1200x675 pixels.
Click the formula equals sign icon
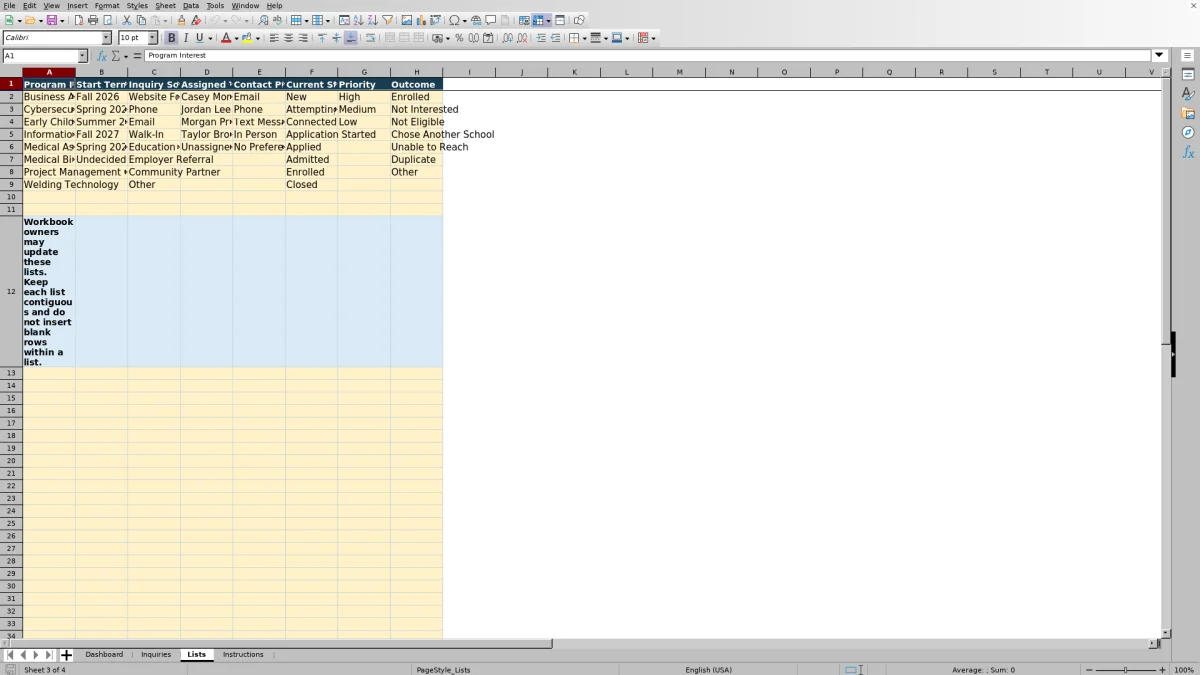[137, 56]
